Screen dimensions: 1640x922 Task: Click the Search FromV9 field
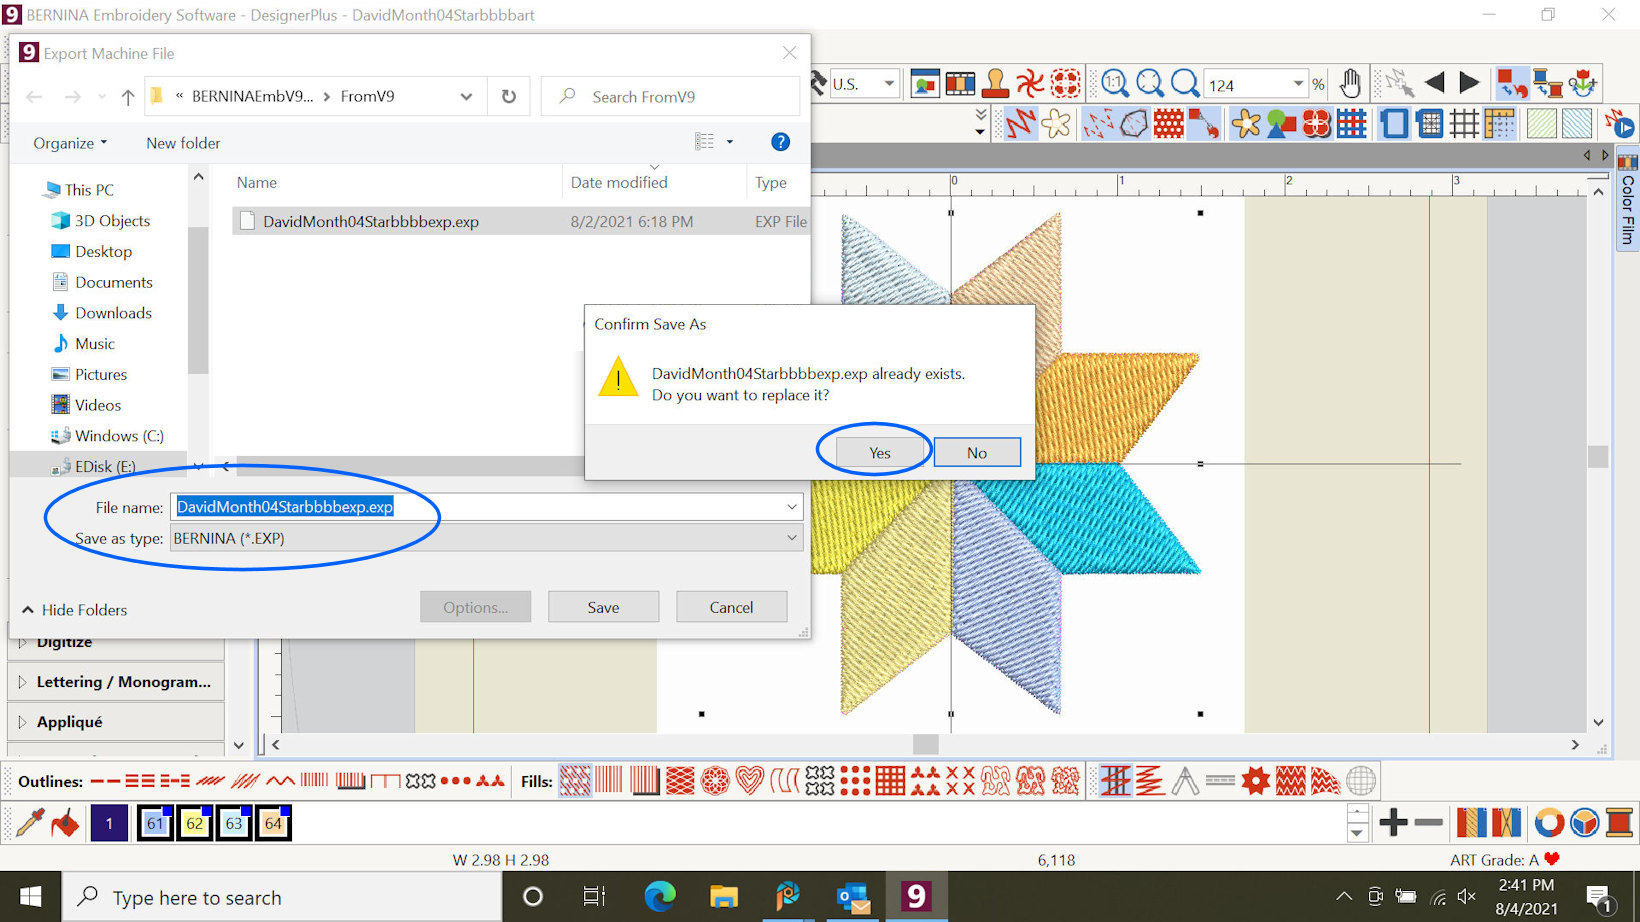(x=670, y=96)
